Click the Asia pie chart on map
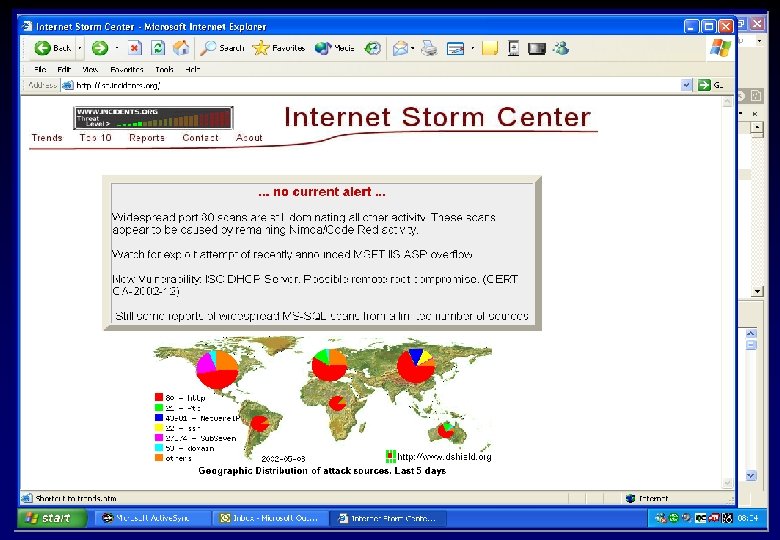Image resolution: width=780 pixels, height=540 pixels. point(416,366)
